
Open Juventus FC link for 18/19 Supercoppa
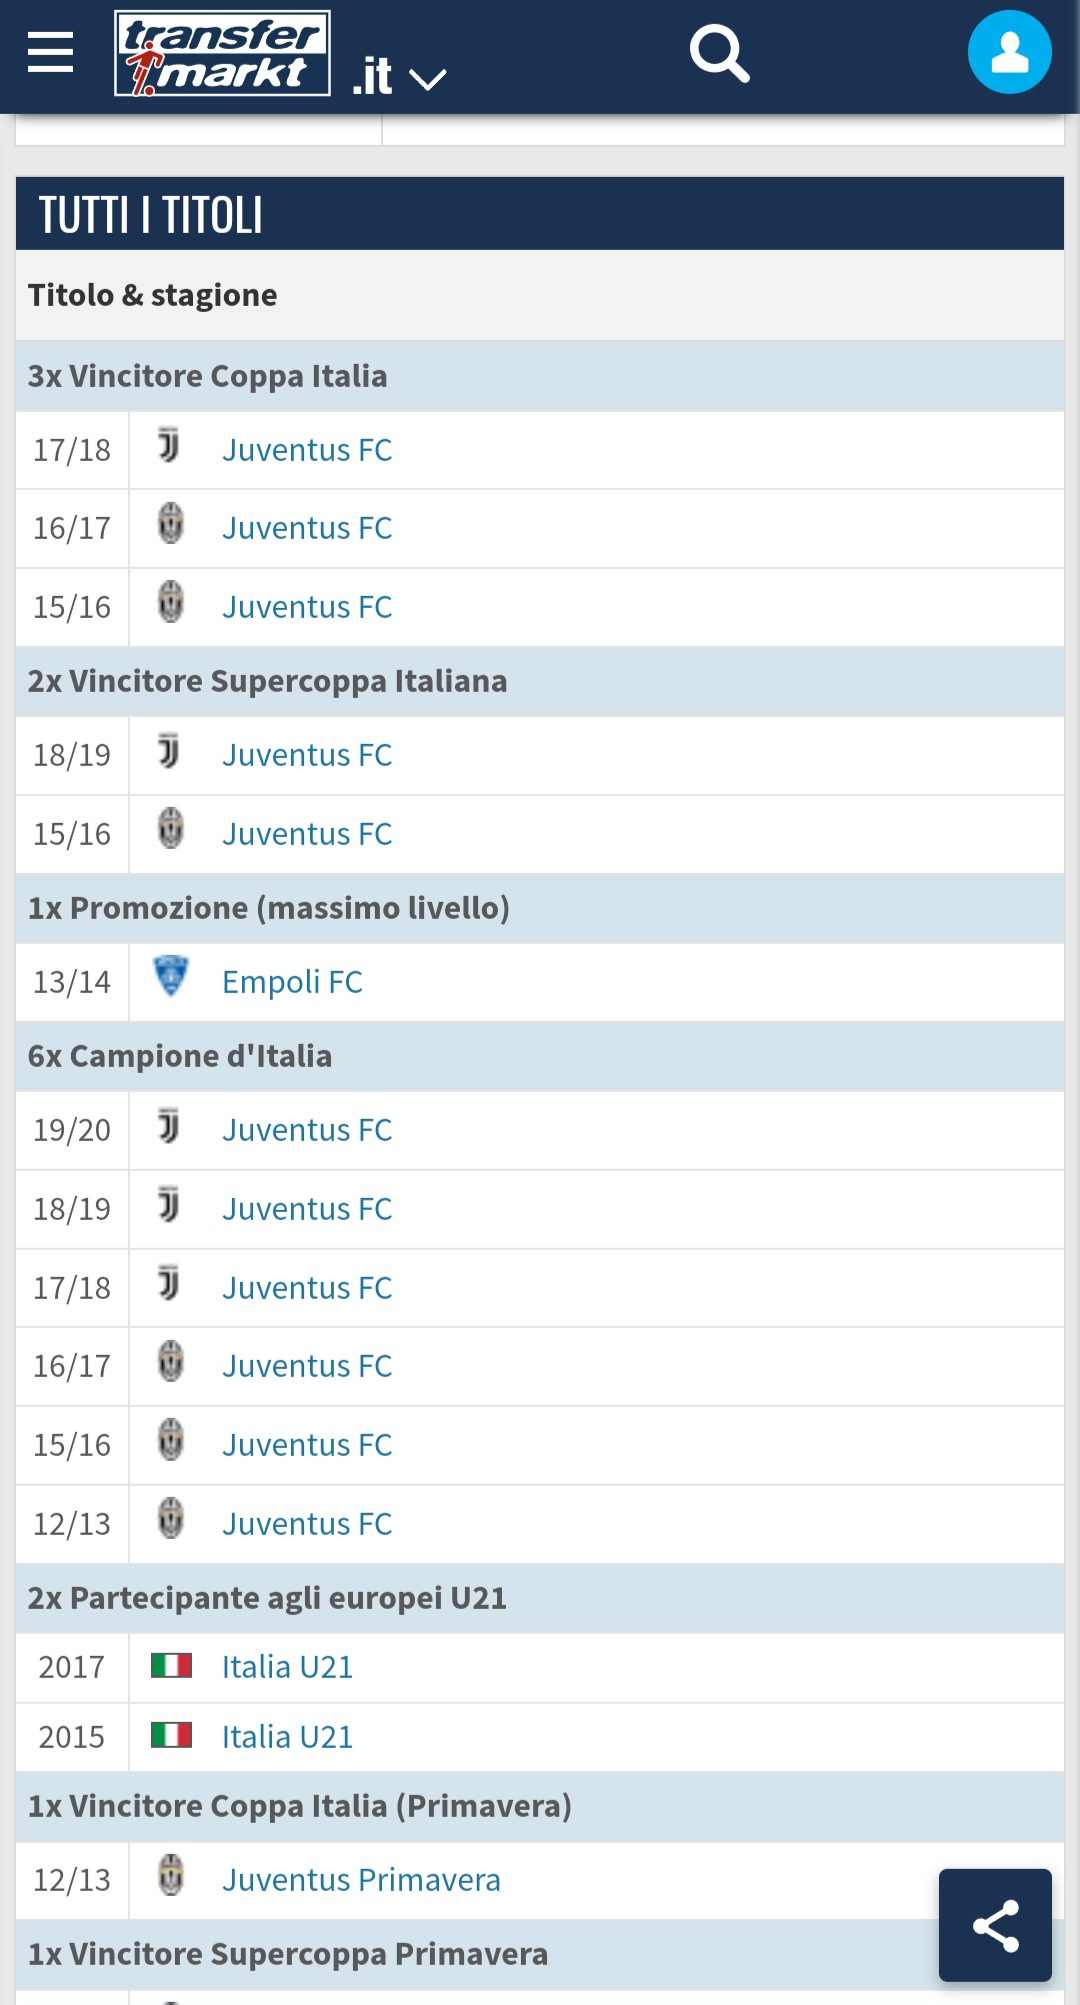[x=307, y=755]
